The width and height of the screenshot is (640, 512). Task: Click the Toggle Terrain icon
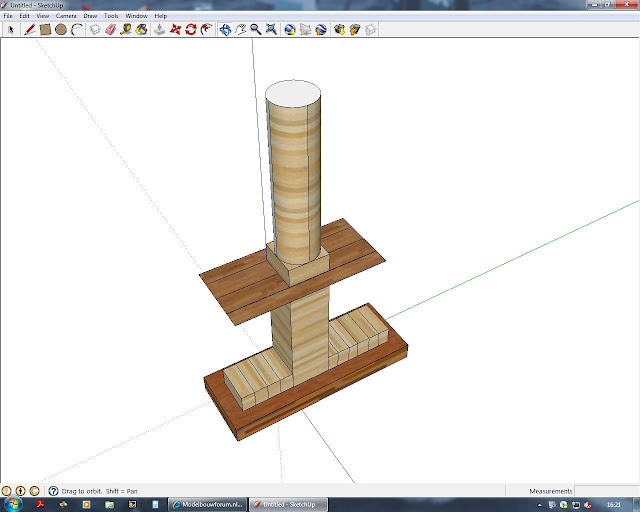tap(305, 29)
